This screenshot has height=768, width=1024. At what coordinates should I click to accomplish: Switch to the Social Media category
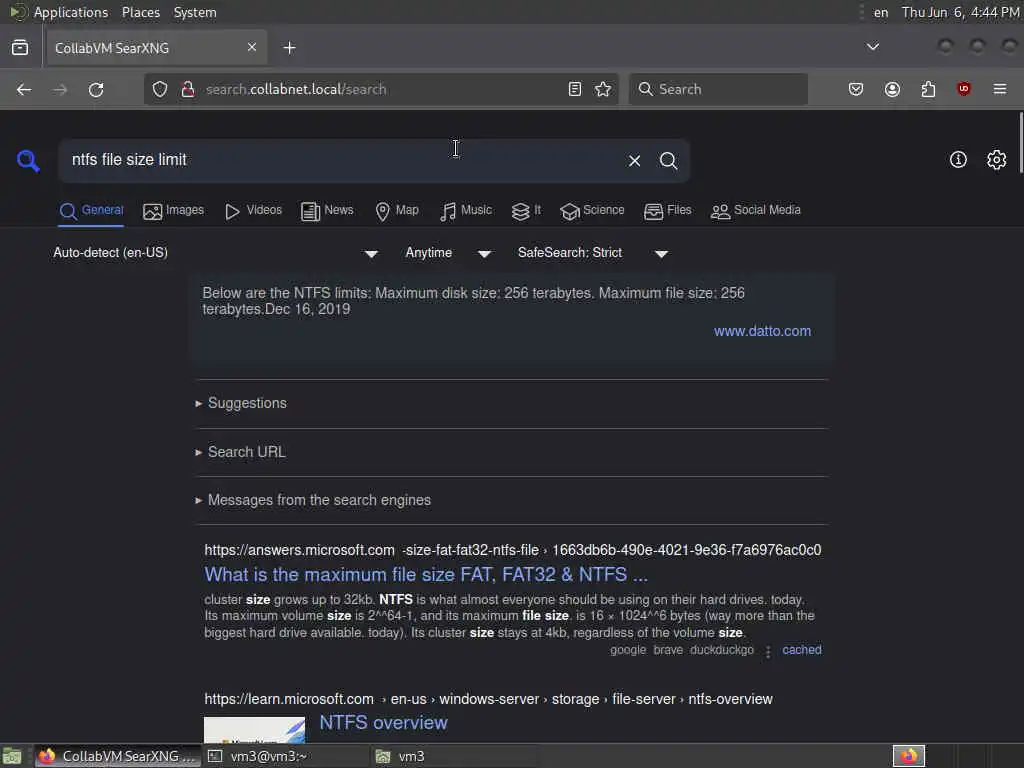[x=756, y=210]
